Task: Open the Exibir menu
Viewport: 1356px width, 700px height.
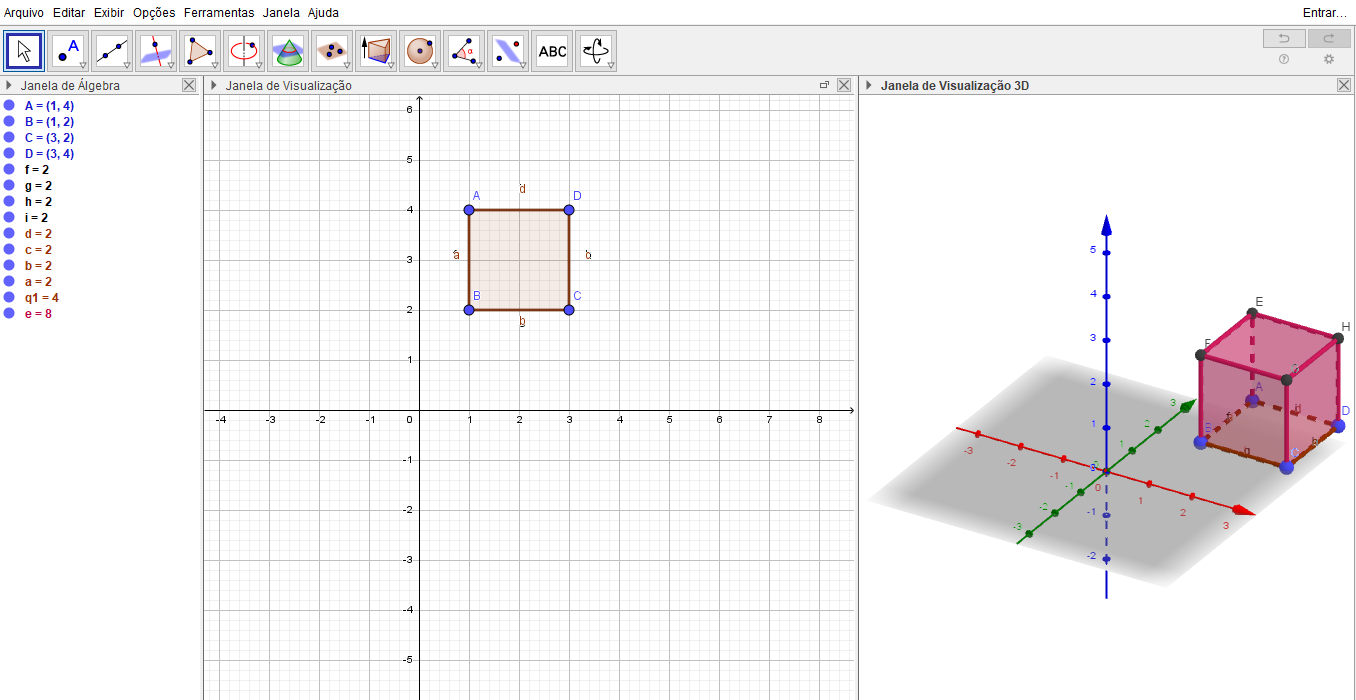Action: pos(109,13)
